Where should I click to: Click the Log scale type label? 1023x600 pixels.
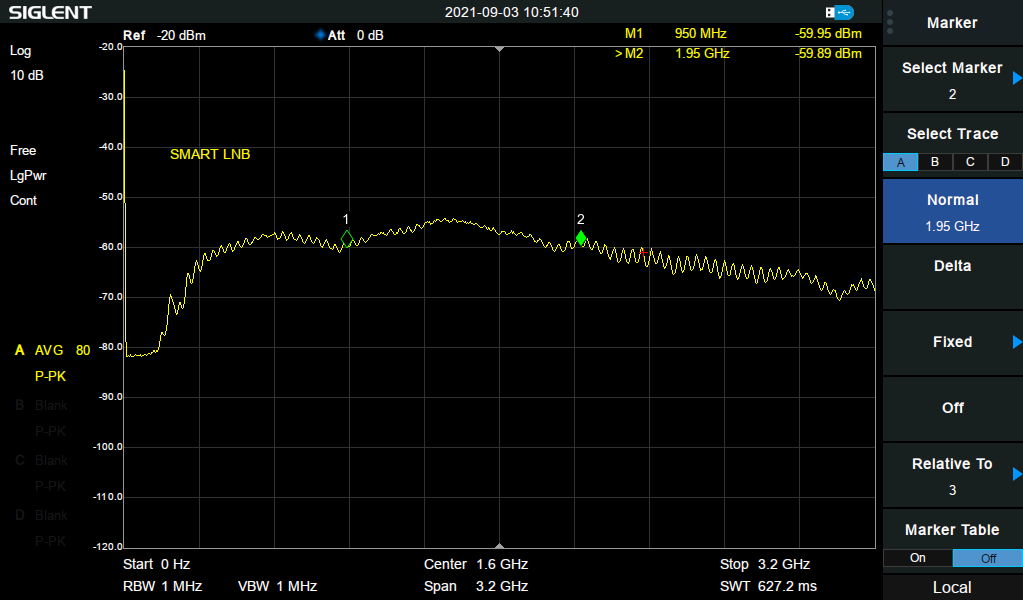[20, 51]
